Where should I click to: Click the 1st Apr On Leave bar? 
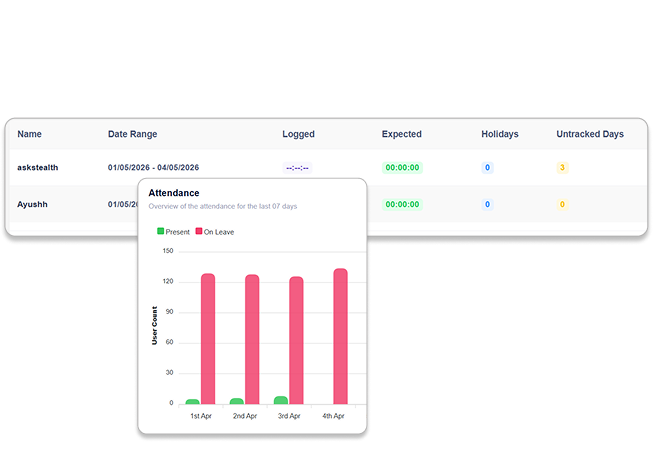point(208,339)
